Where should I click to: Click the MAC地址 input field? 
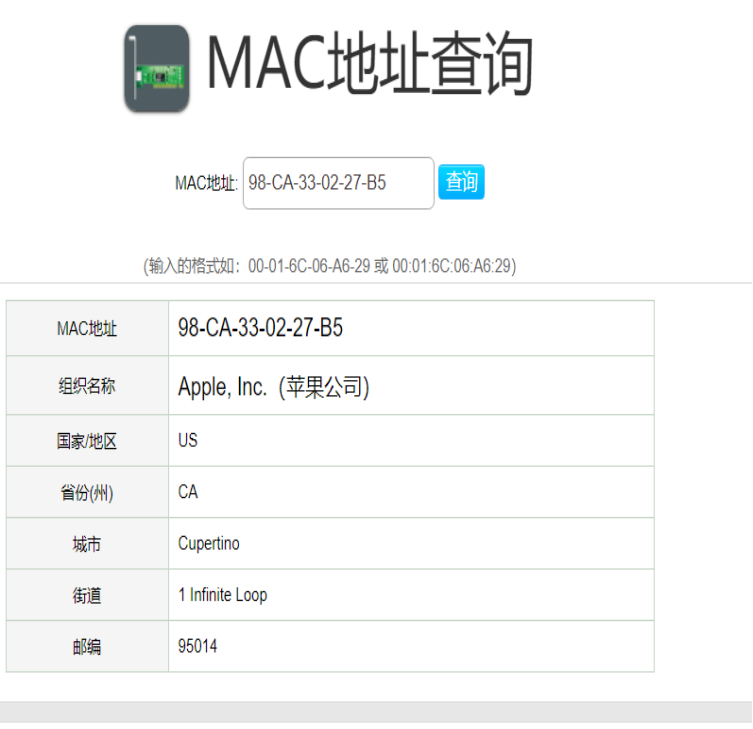point(339,183)
